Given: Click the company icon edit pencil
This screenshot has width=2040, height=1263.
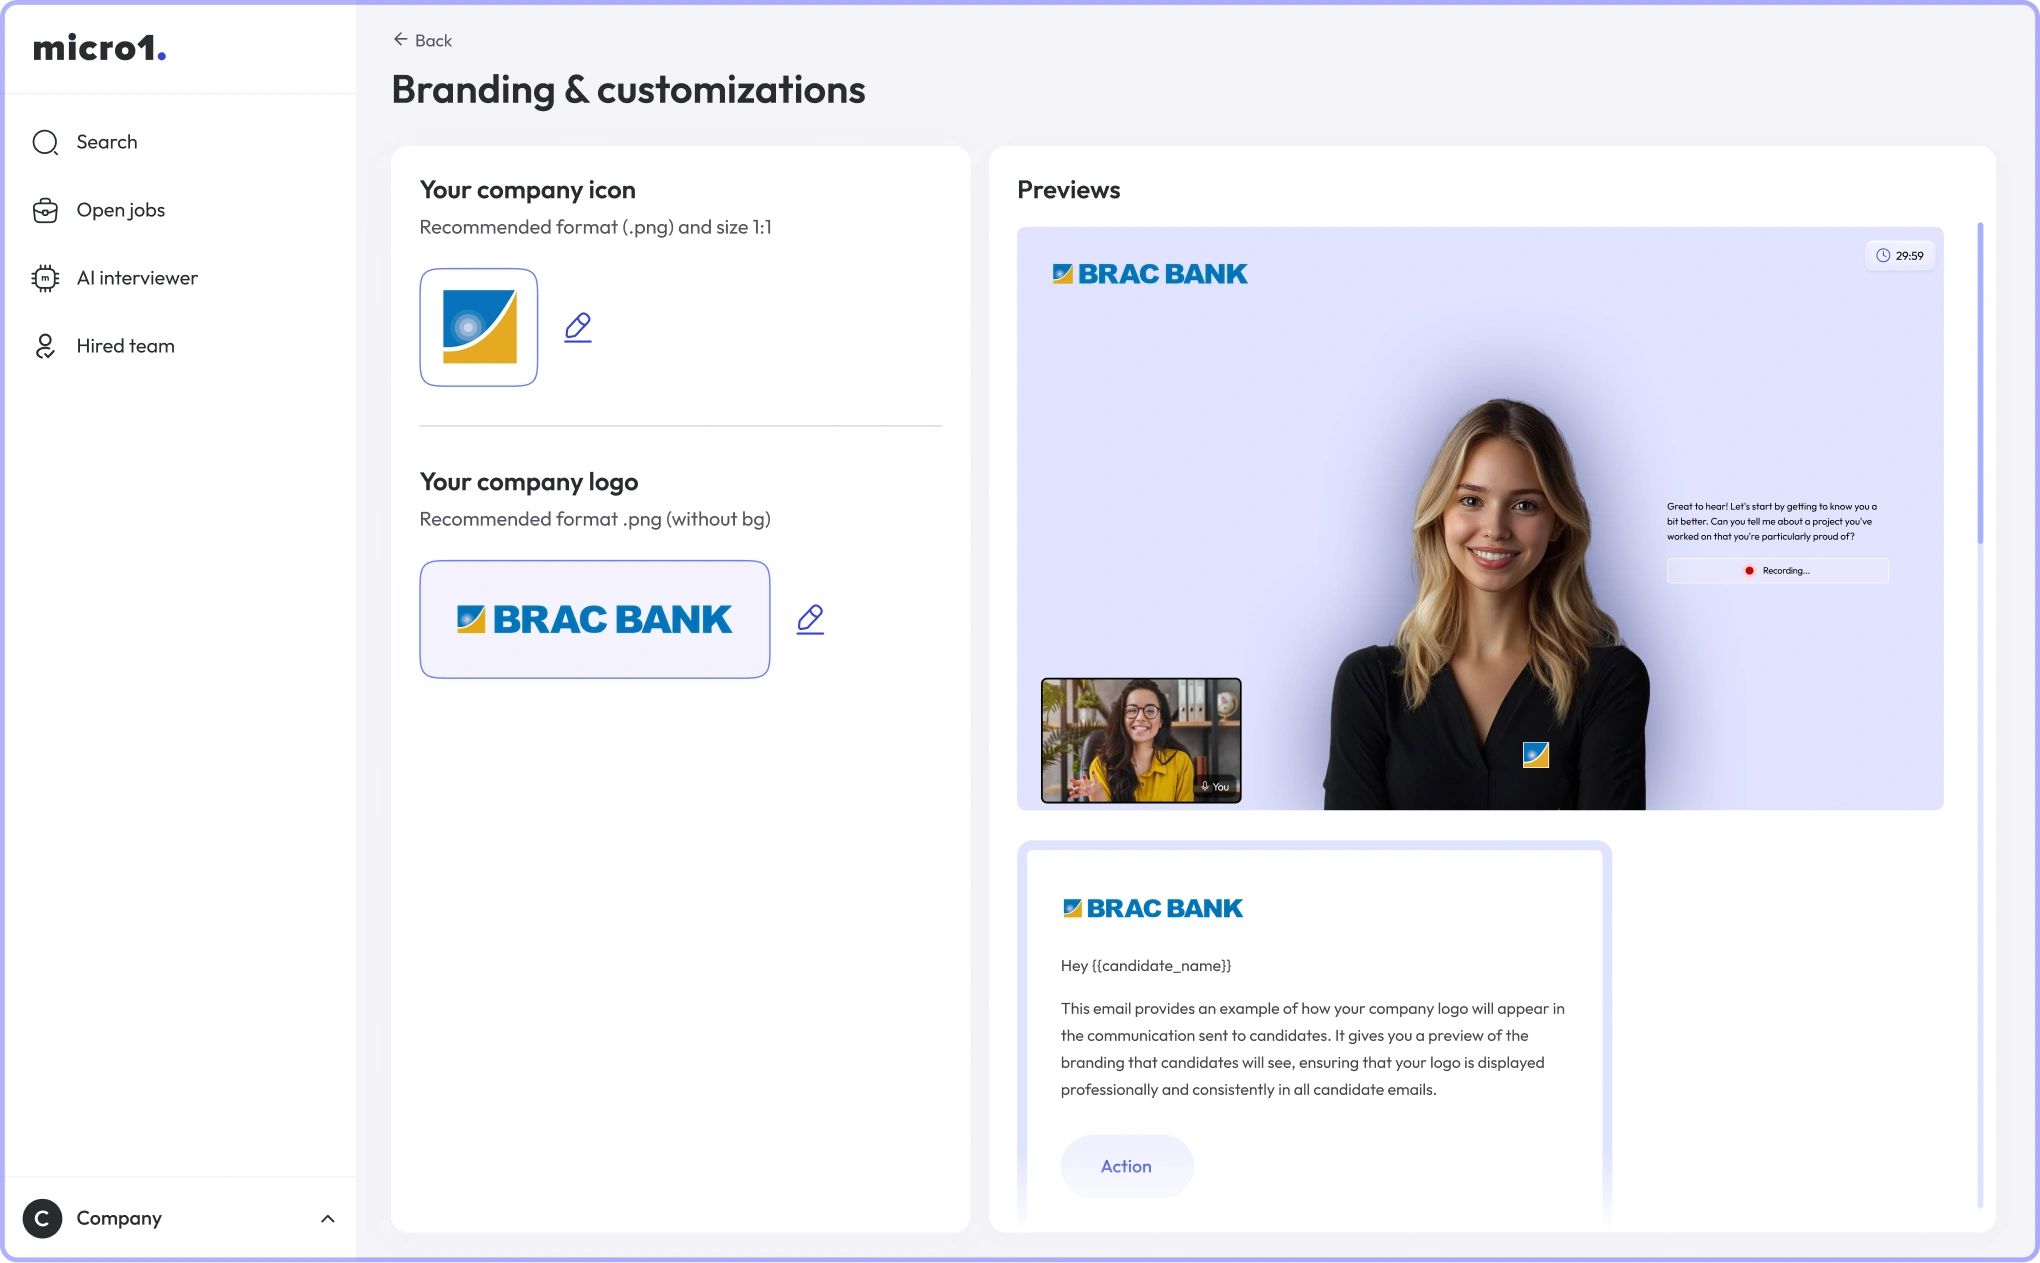Looking at the screenshot, I should pos(578,327).
